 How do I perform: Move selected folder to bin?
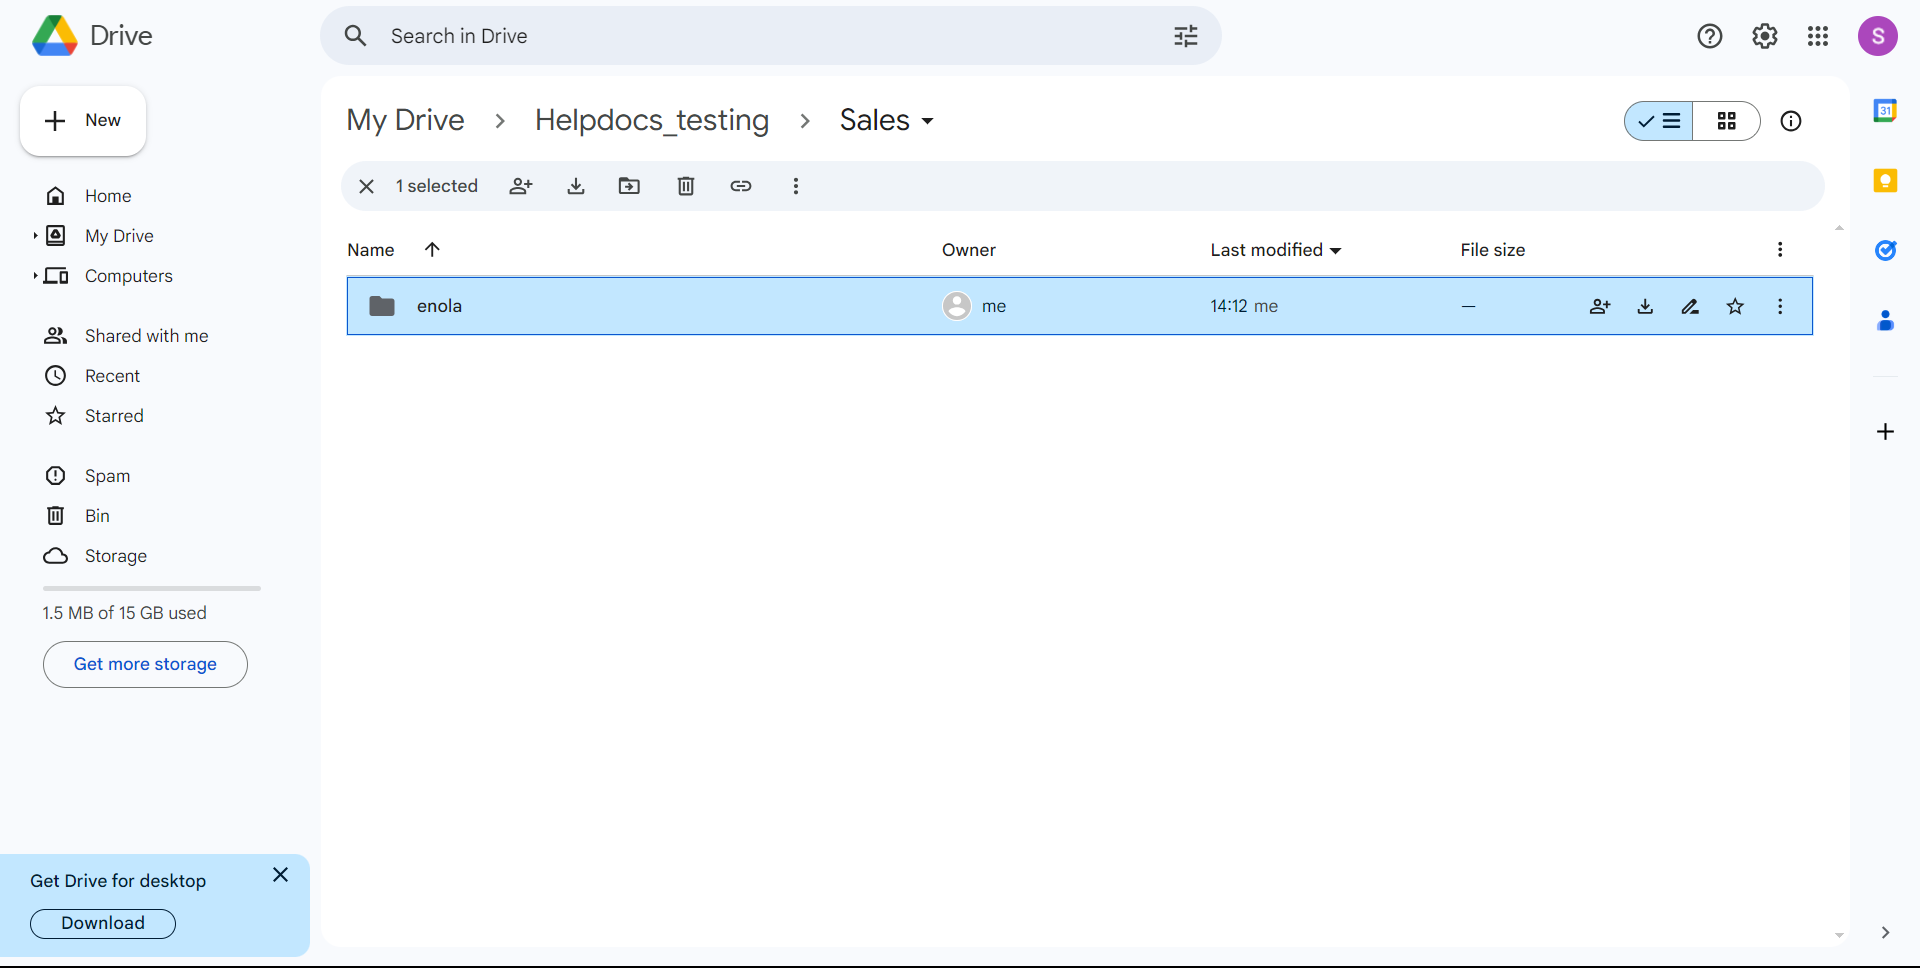pos(686,186)
